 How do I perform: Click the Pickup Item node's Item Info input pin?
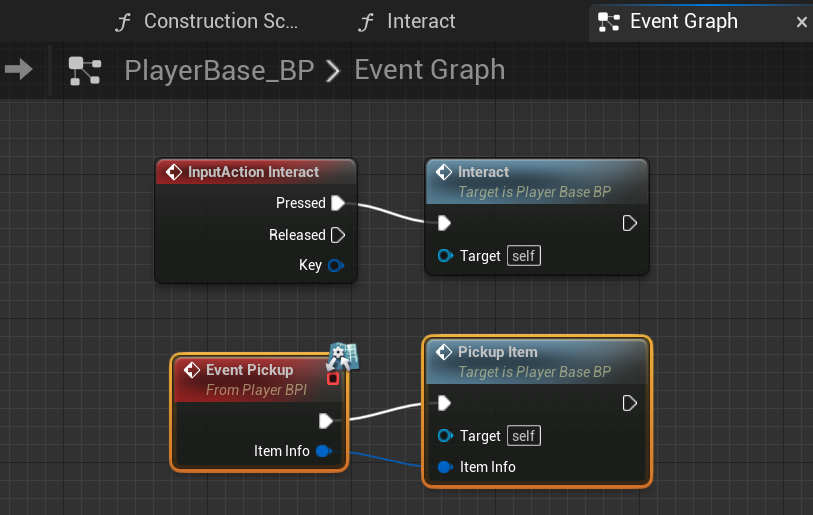tap(445, 467)
